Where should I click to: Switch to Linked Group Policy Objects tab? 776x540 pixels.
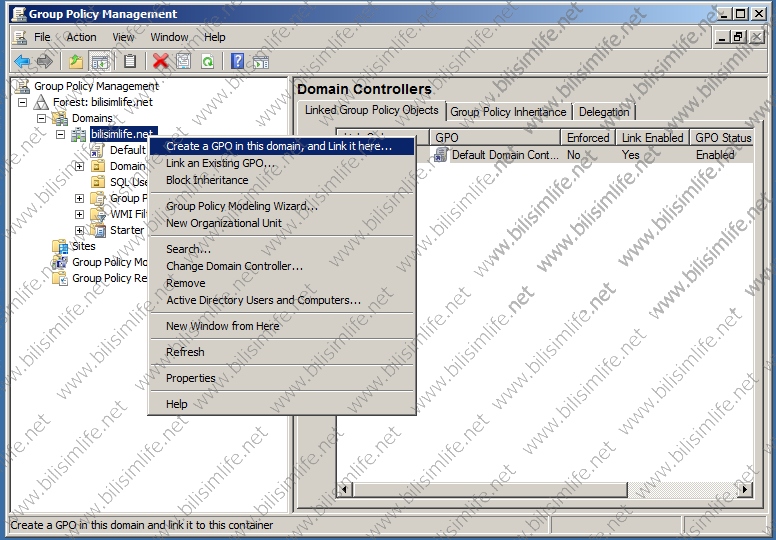coord(371,110)
